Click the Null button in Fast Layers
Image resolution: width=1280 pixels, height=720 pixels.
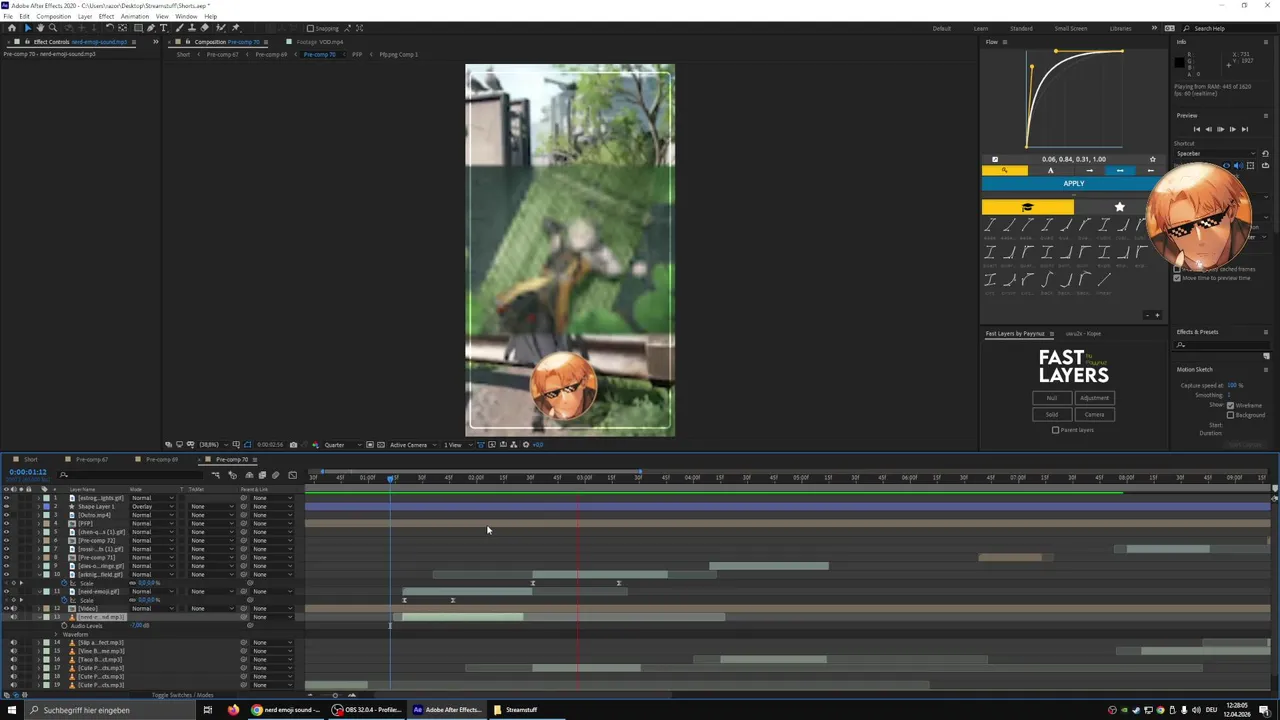click(x=1052, y=397)
